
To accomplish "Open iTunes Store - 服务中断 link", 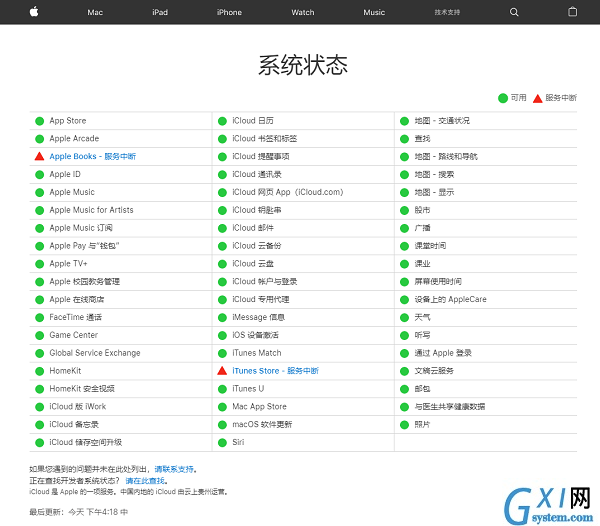I will 276,371.
